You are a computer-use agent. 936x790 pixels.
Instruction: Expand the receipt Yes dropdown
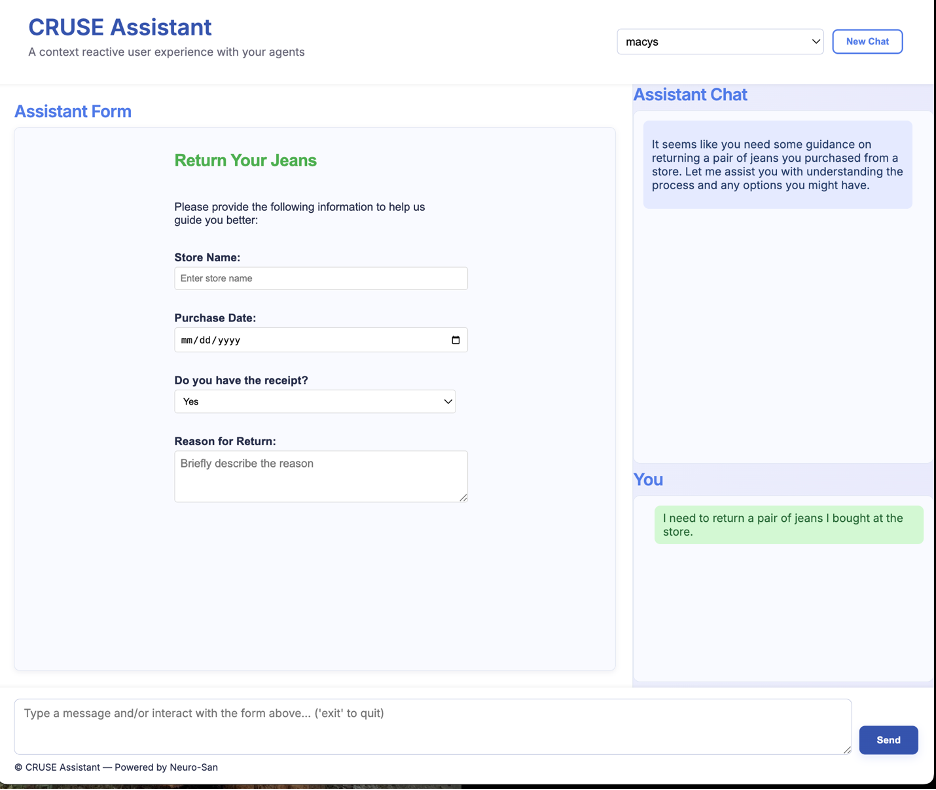[x=315, y=401]
